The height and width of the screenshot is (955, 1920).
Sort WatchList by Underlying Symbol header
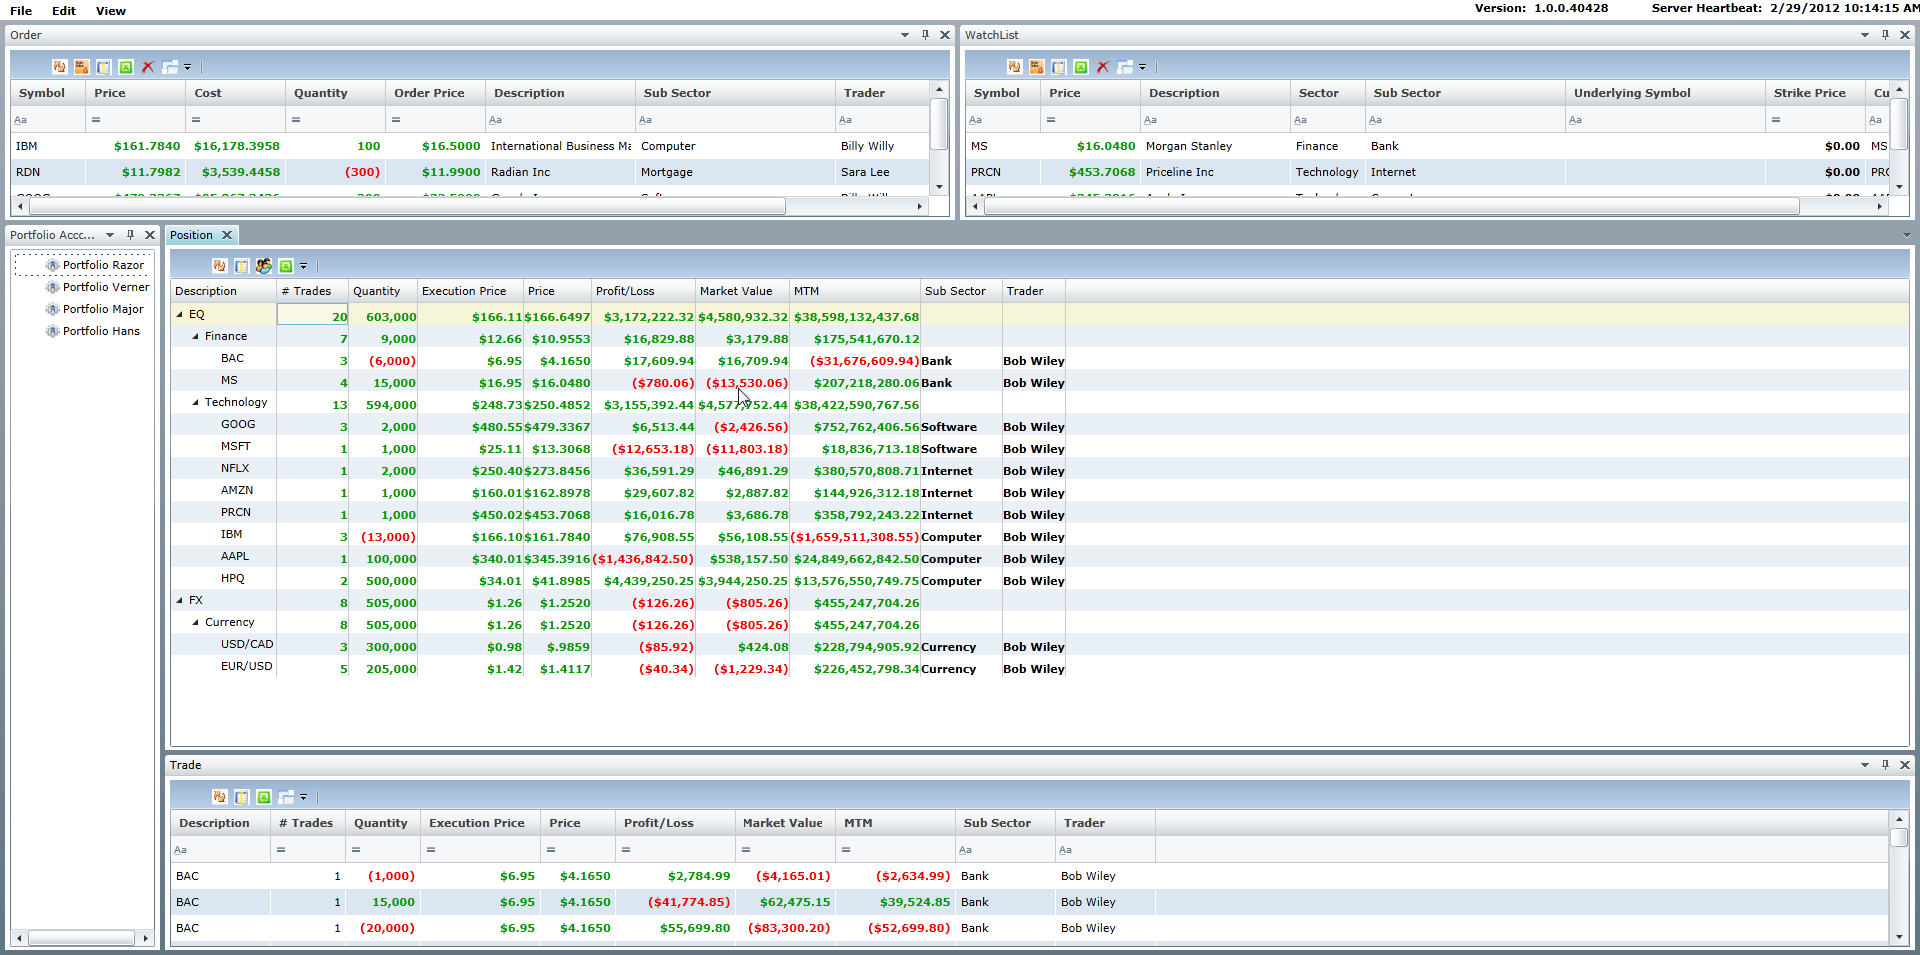[1665, 93]
